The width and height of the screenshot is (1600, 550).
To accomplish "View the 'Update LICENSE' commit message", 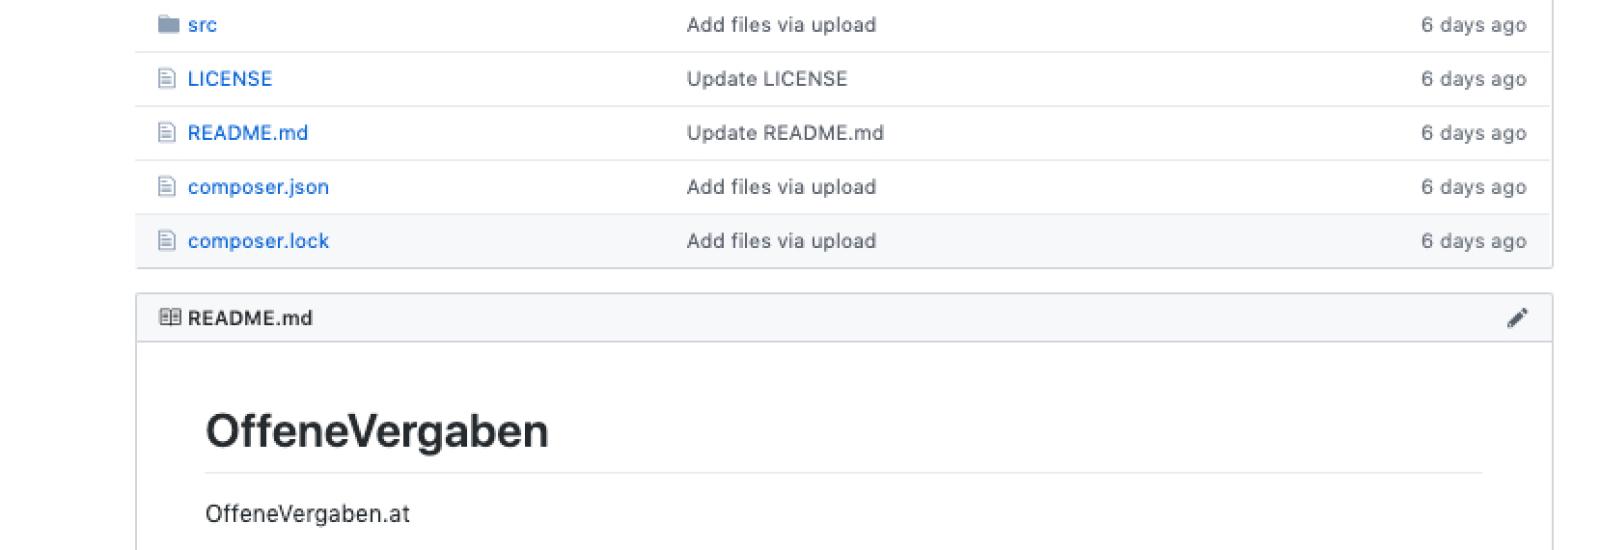I will [x=767, y=79].
